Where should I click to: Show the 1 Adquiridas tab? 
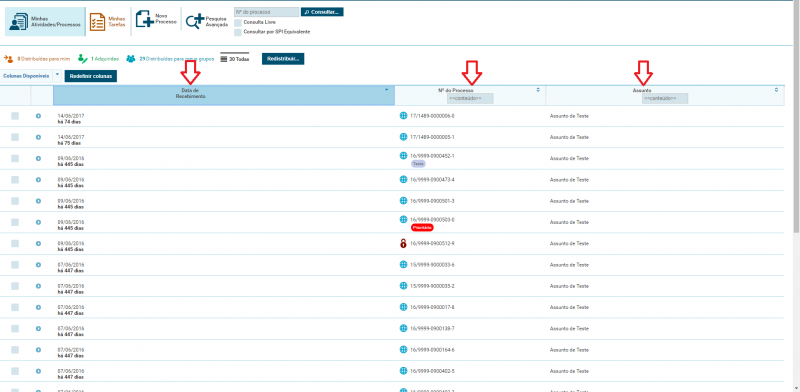coord(98,59)
